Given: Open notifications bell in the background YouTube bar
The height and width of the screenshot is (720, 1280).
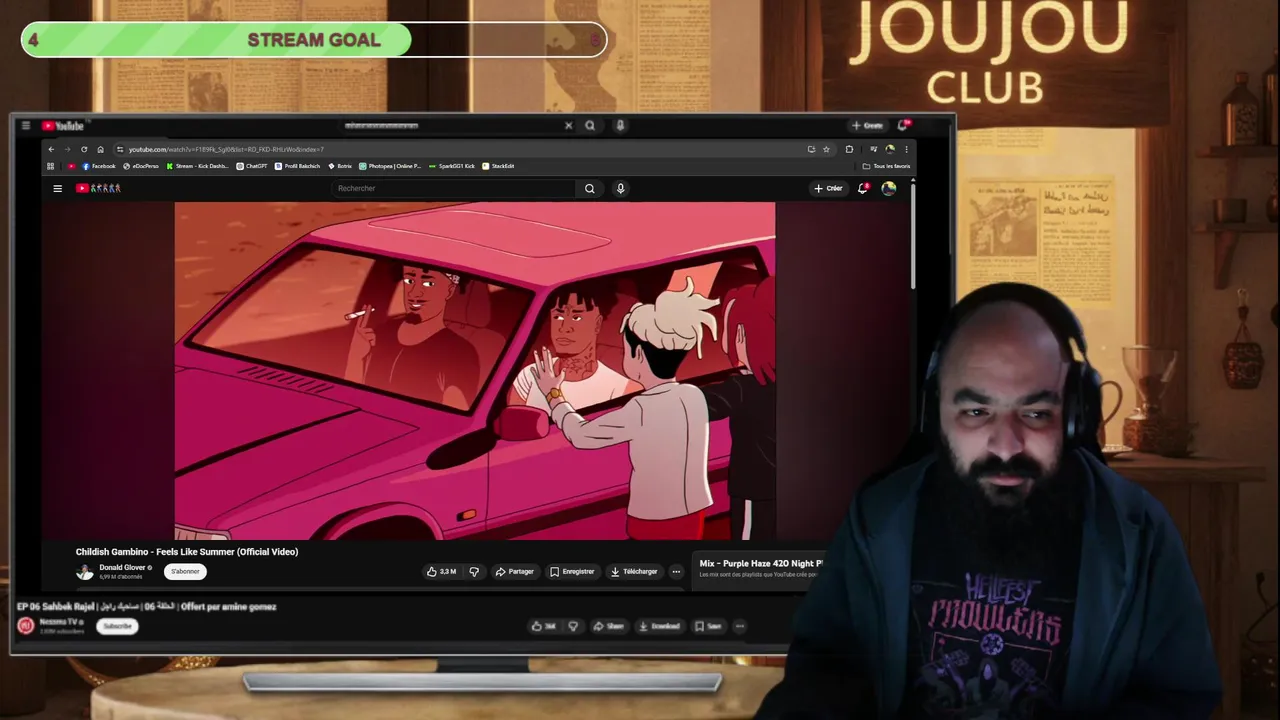Looking at the screenshot, I should [x=903, y=125].
